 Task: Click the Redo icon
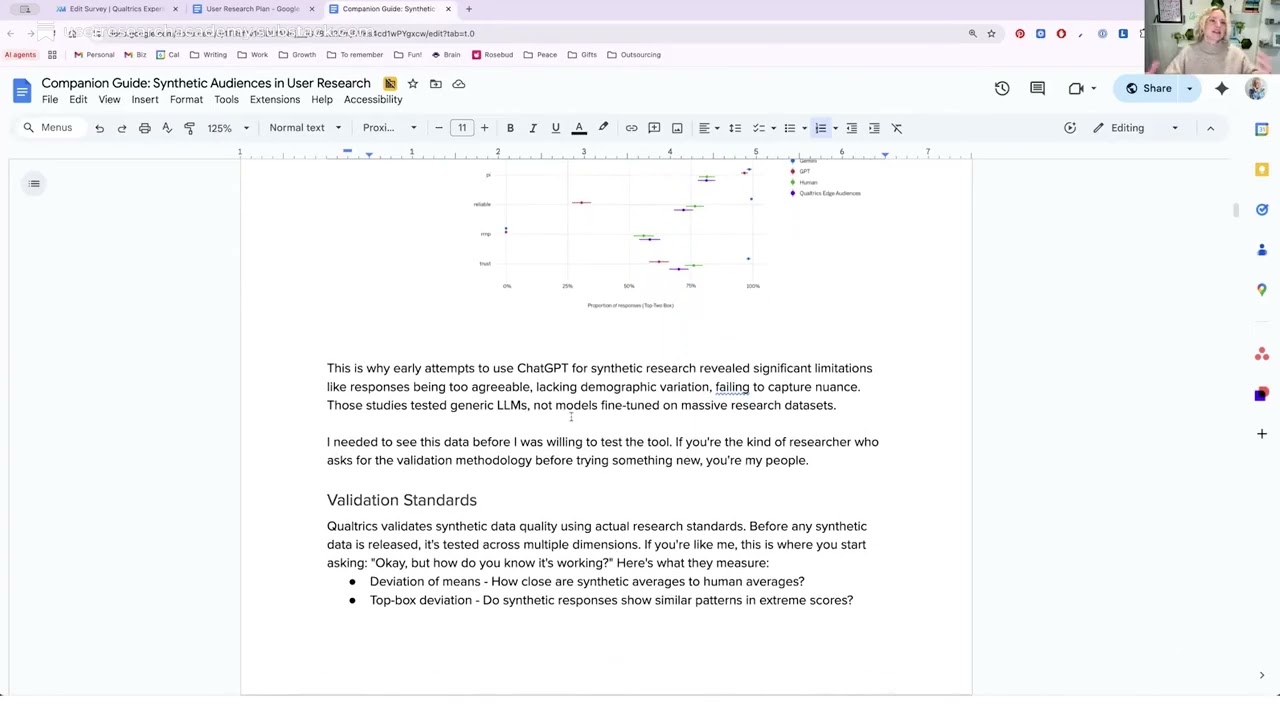coord(122,128)
